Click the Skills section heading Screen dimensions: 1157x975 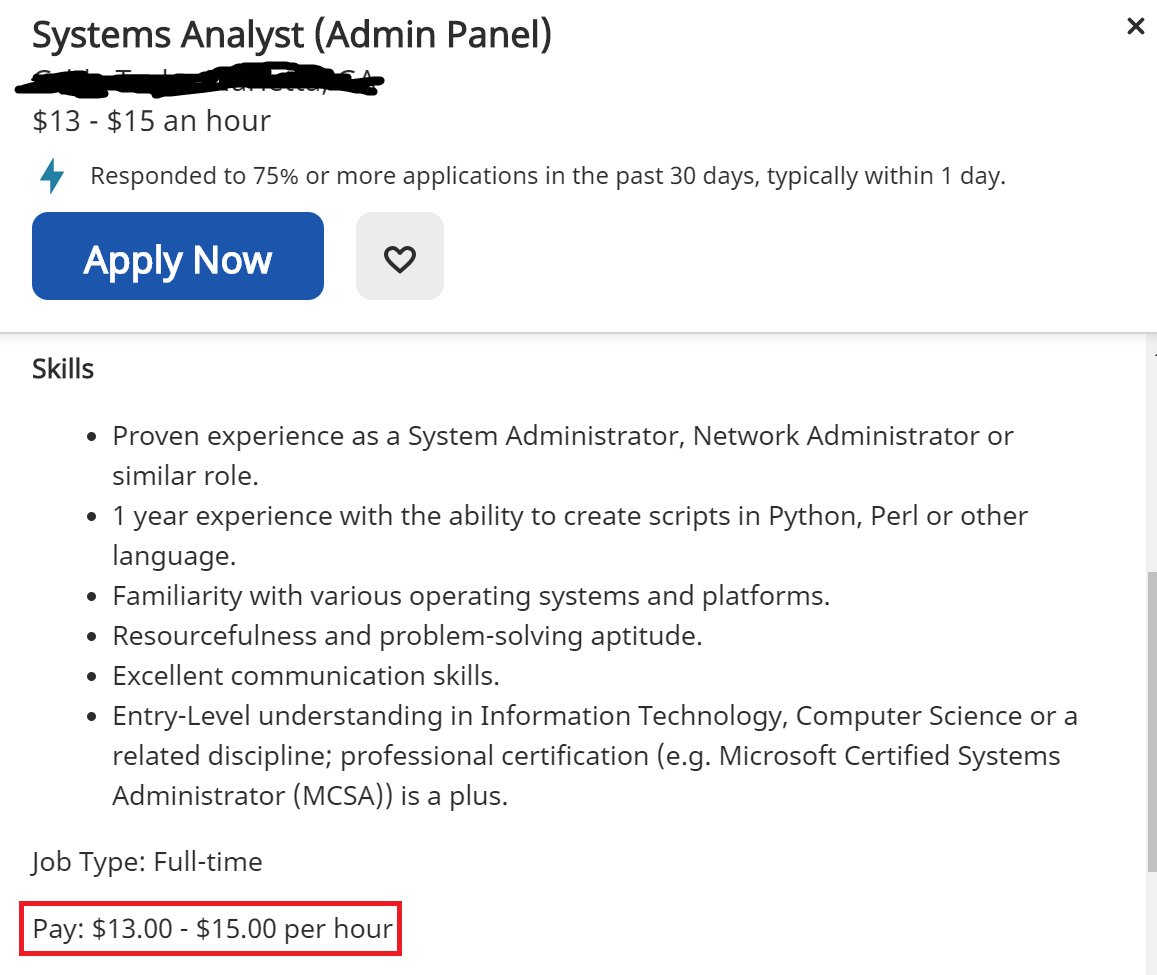(x=63, y=369)
